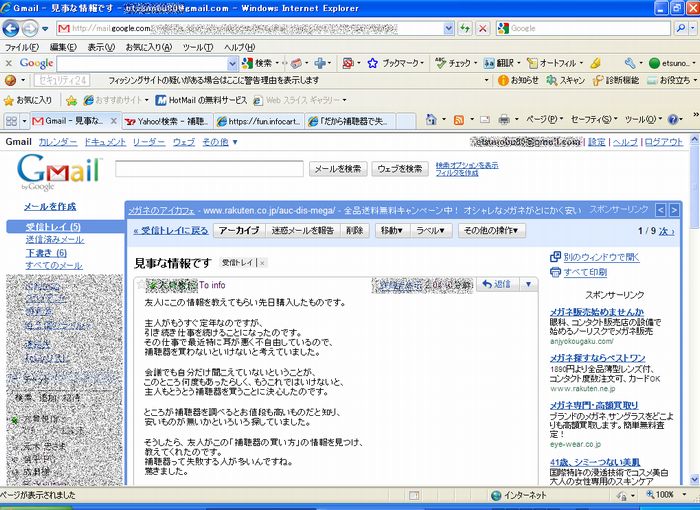700x510 pixels.
Task: Click the 迷惑メールを報告 button
Action: point(303,230)
